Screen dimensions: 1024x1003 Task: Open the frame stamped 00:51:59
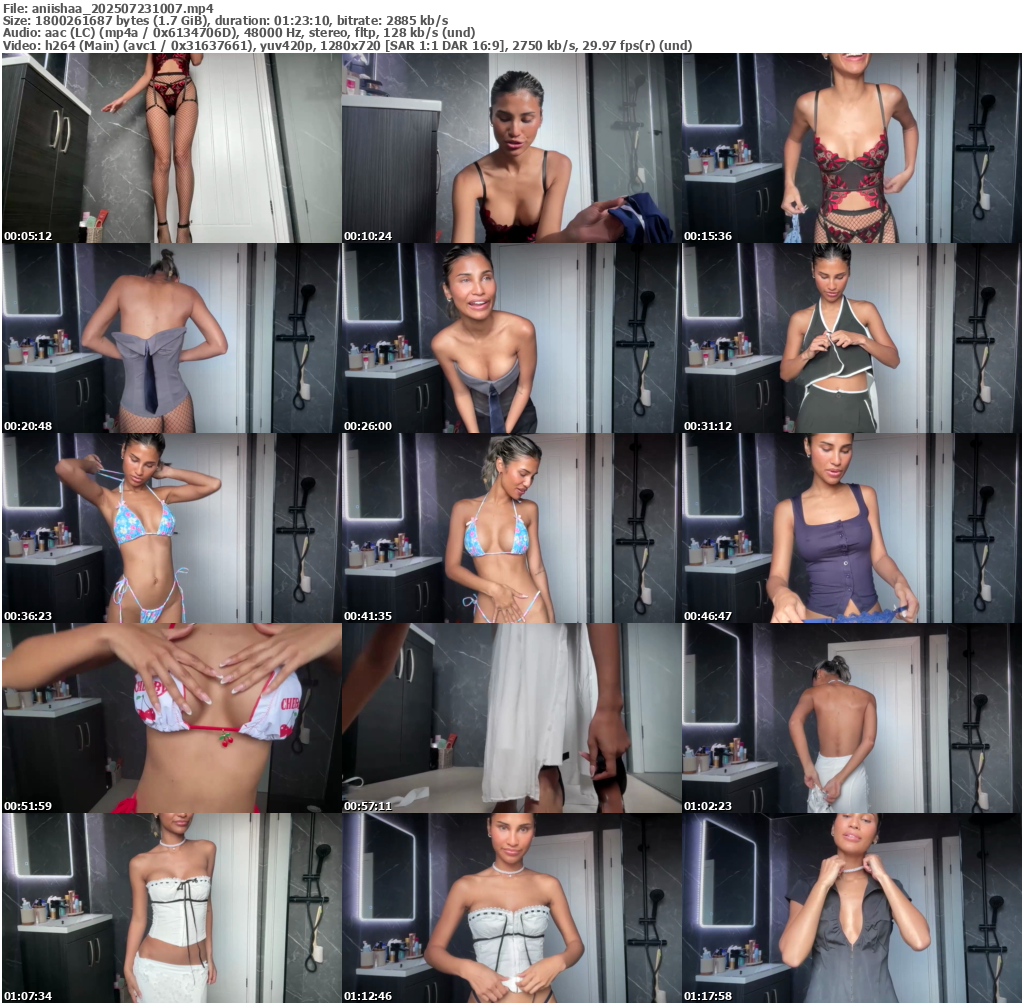(171, 718)
